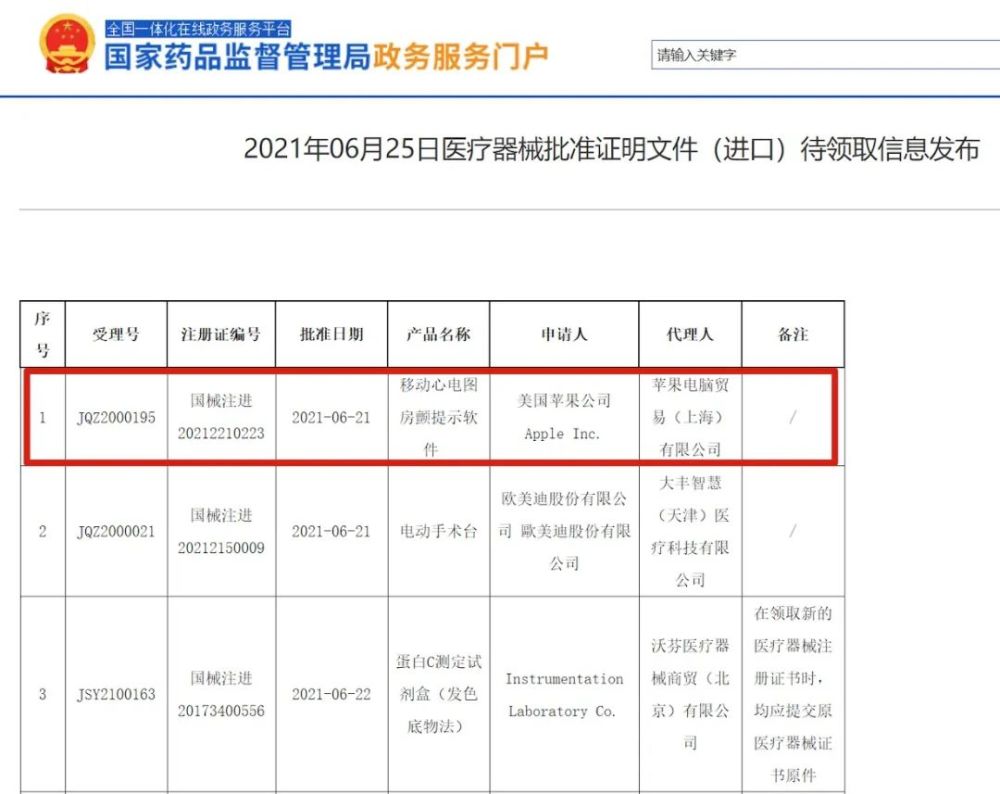
Task: Click the 序号 column header
Action: (42, 334)
